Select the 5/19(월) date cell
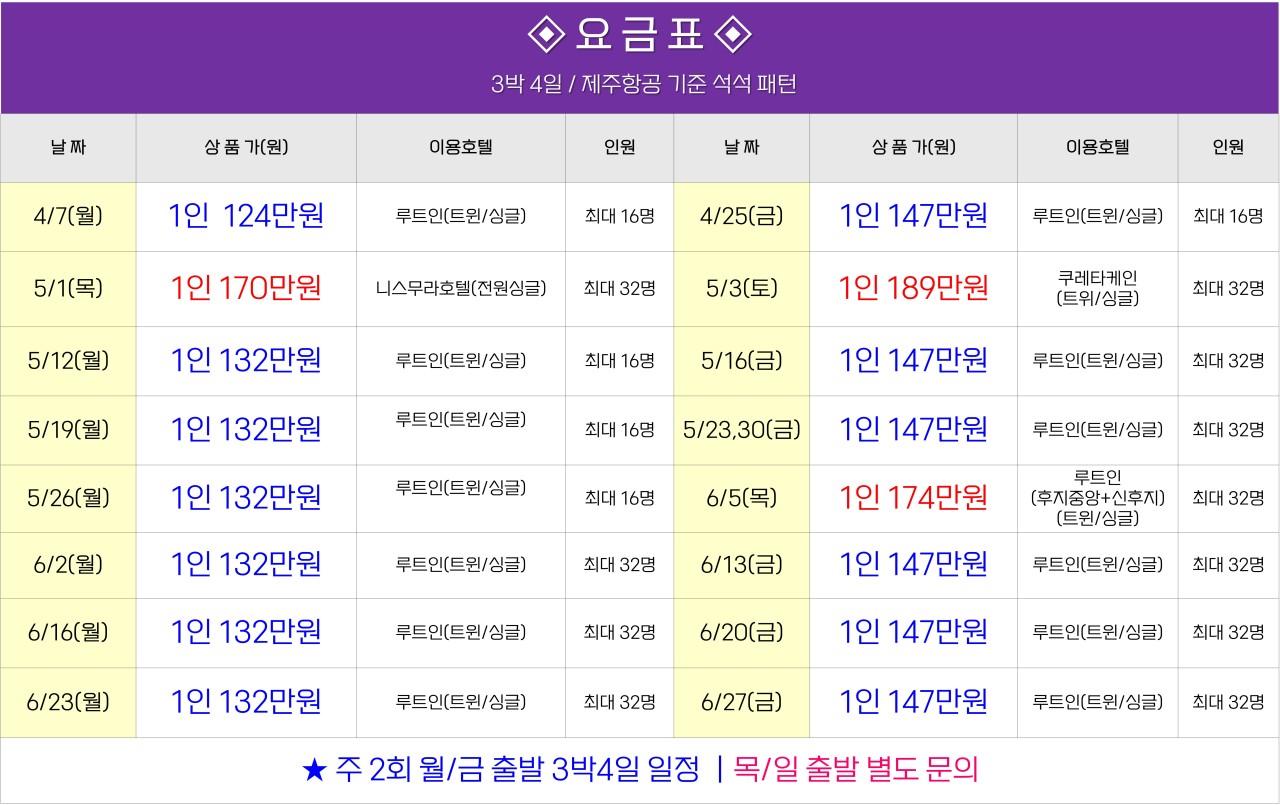 [x=68, y=430]
